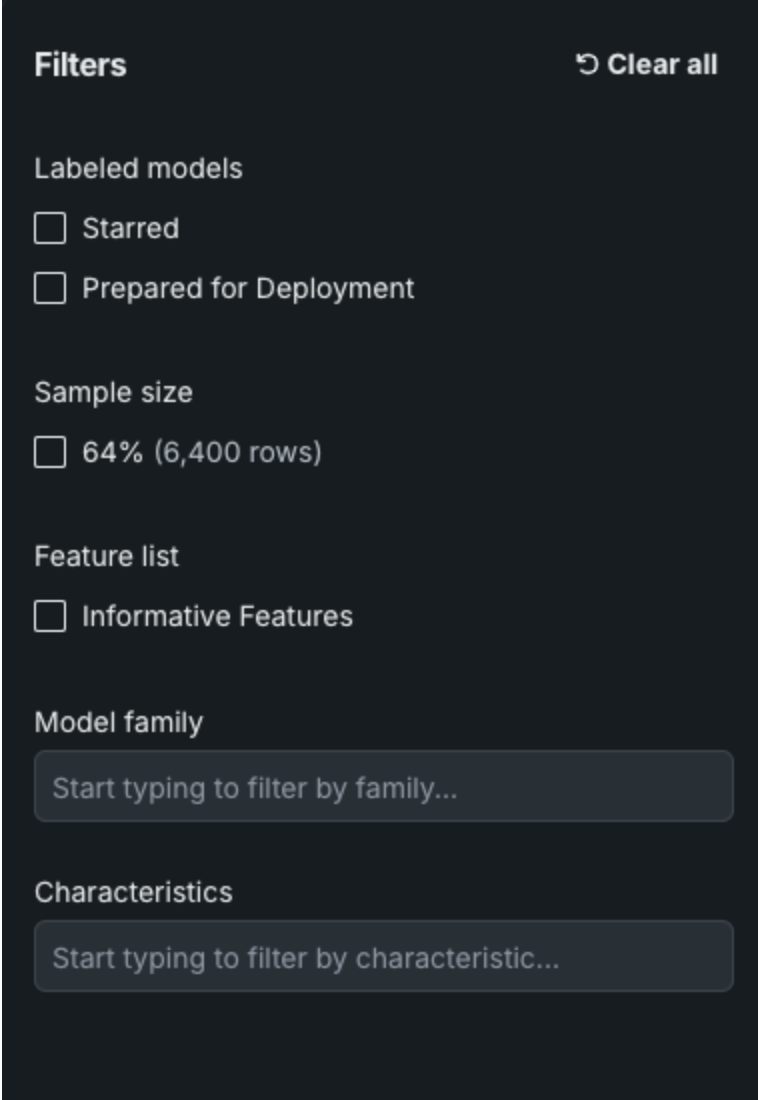
Task: Click the Labeled models section heading
Action: coord(138,168)
